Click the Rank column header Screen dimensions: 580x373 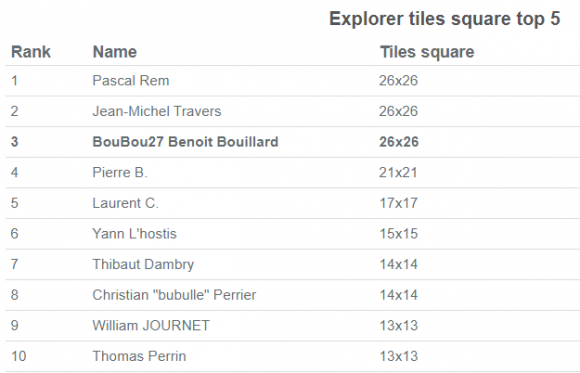tap(31, 52)
